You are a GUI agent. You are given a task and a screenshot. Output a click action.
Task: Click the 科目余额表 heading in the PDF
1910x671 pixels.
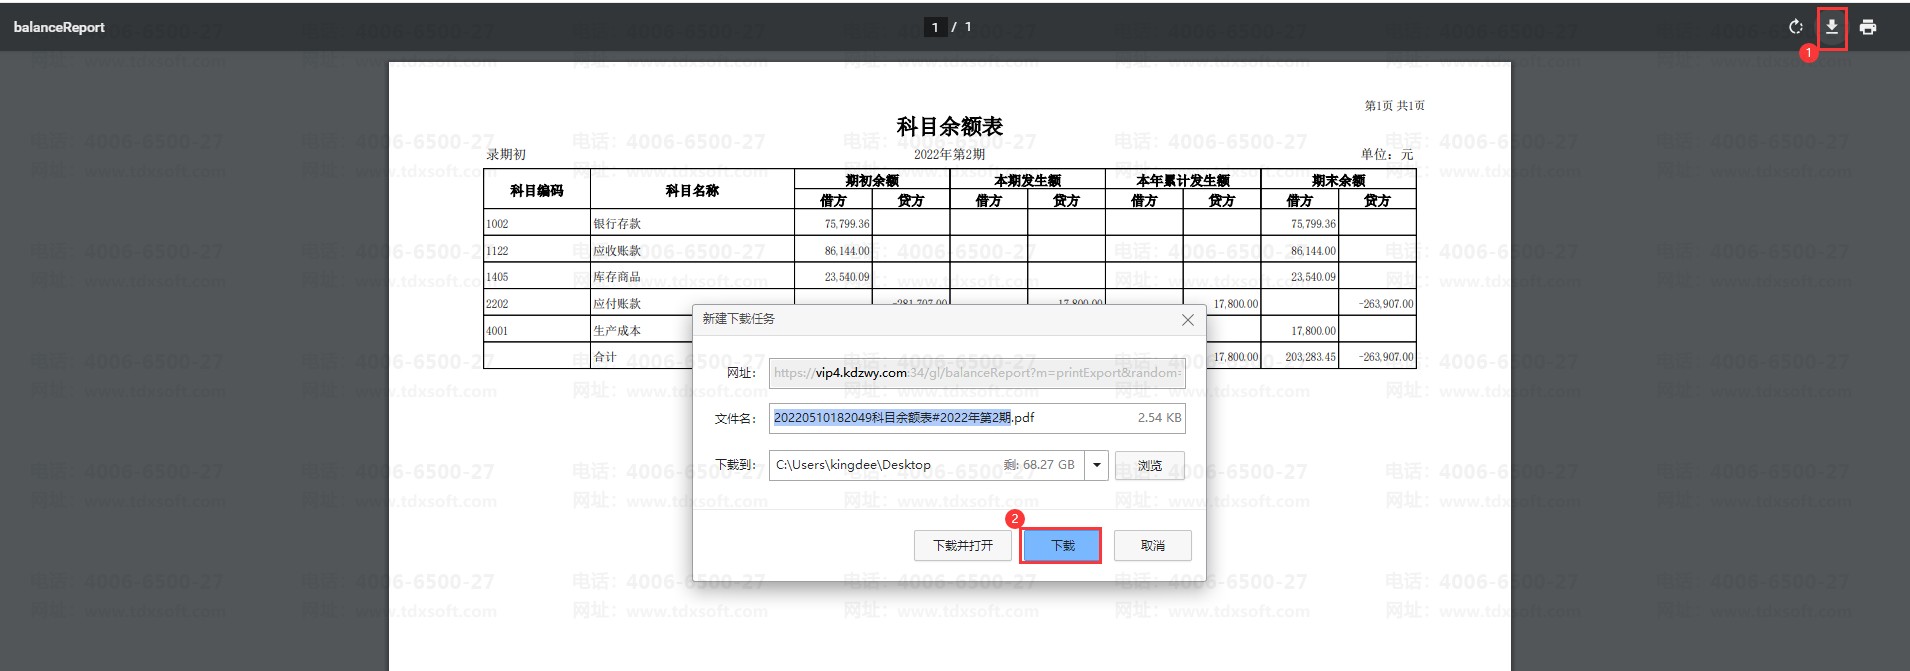tap(949, 127)
